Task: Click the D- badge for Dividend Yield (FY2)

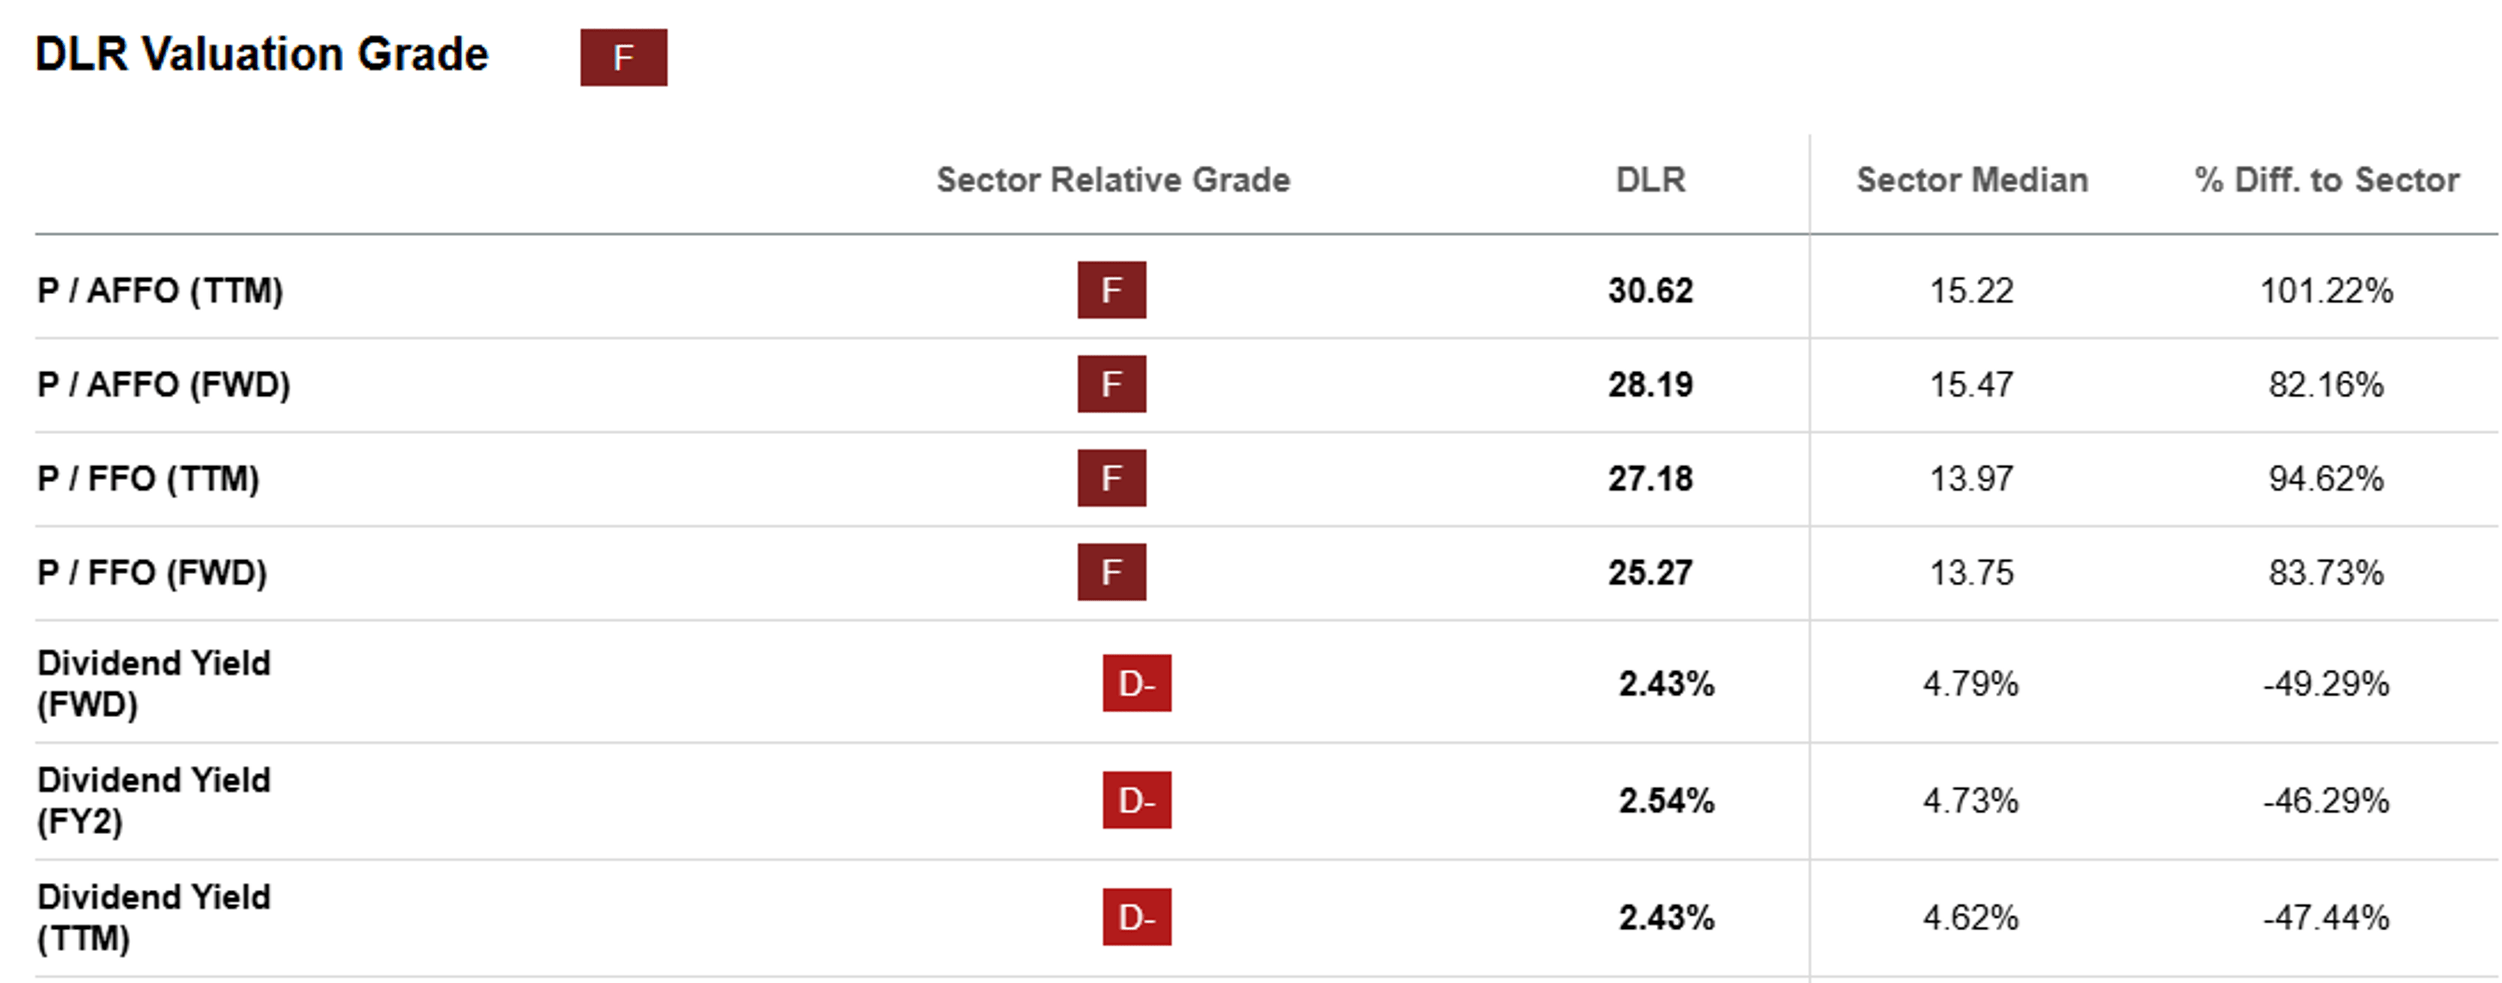Action: click(1137, 800)
